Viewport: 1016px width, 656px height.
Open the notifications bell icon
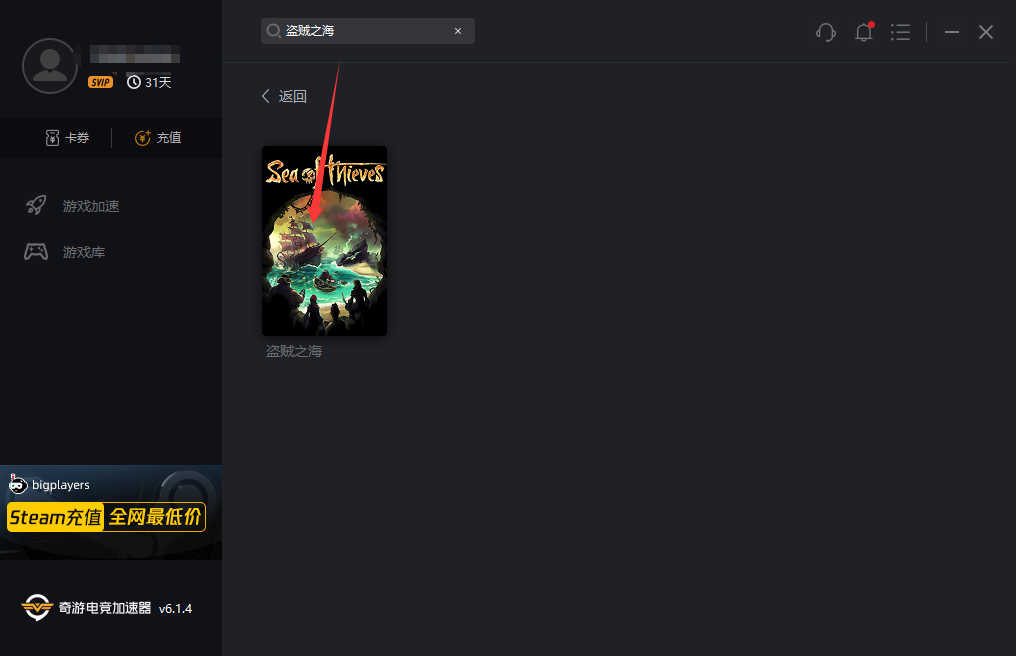[864, 32]
